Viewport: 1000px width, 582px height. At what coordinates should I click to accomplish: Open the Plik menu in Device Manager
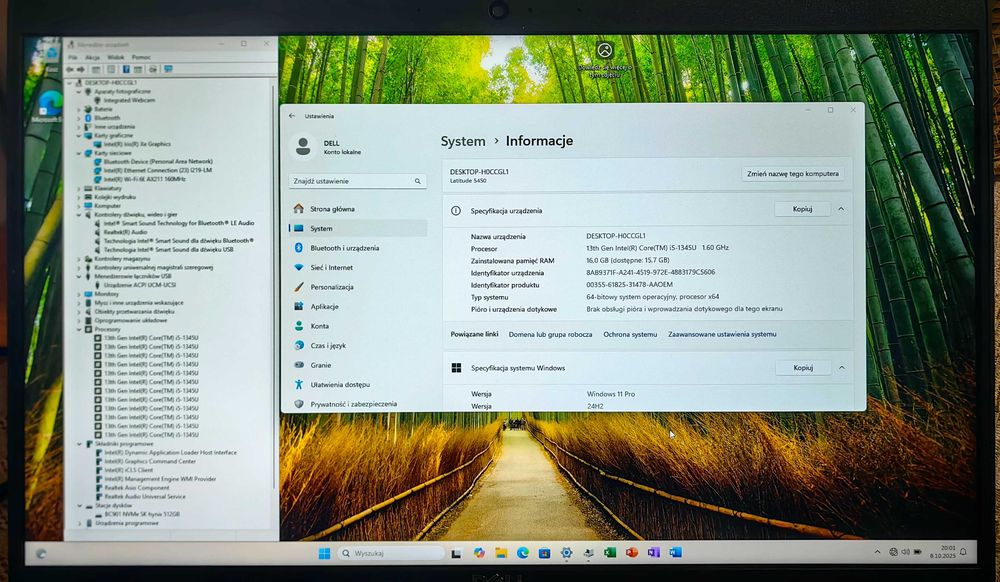point(73,57)
